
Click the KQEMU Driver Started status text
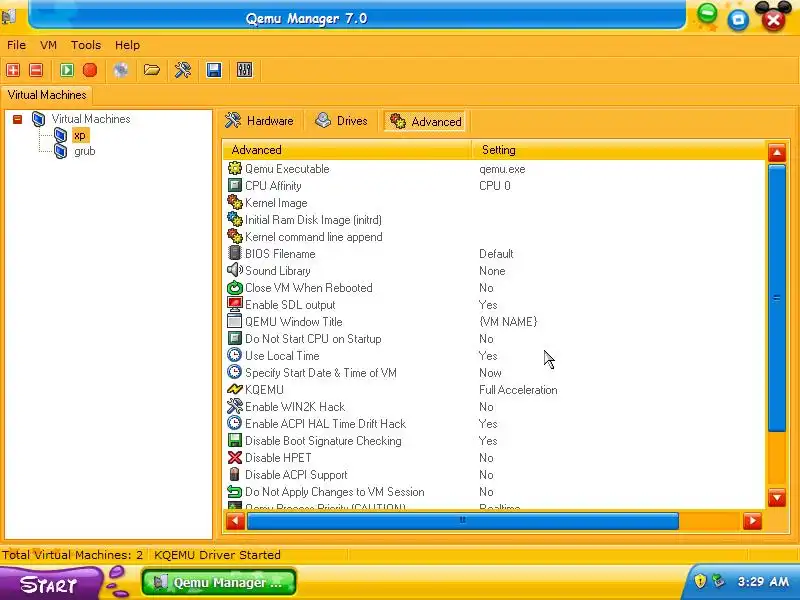point(217,555)
